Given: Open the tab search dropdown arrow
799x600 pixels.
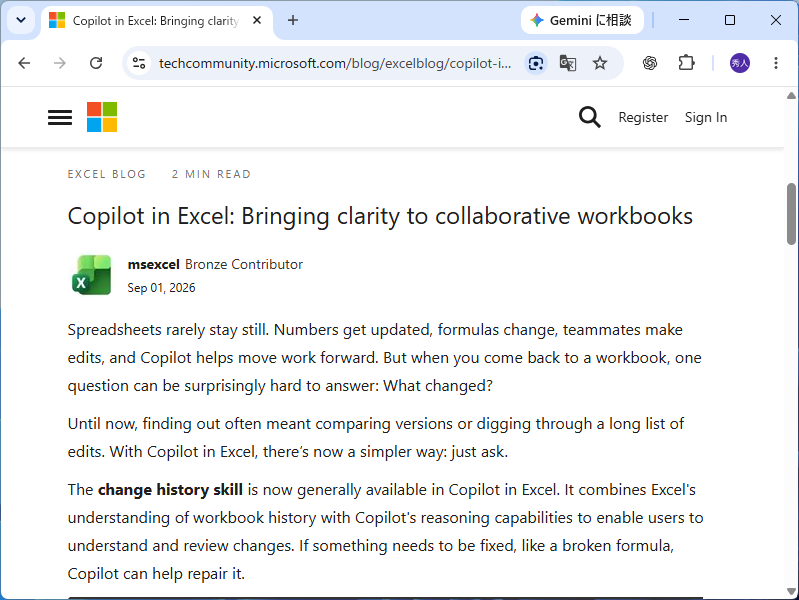Looking at the screenshot, I should coord(21,20).
